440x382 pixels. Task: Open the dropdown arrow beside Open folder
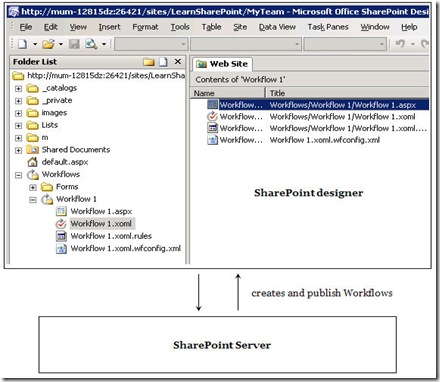(61, 44)
